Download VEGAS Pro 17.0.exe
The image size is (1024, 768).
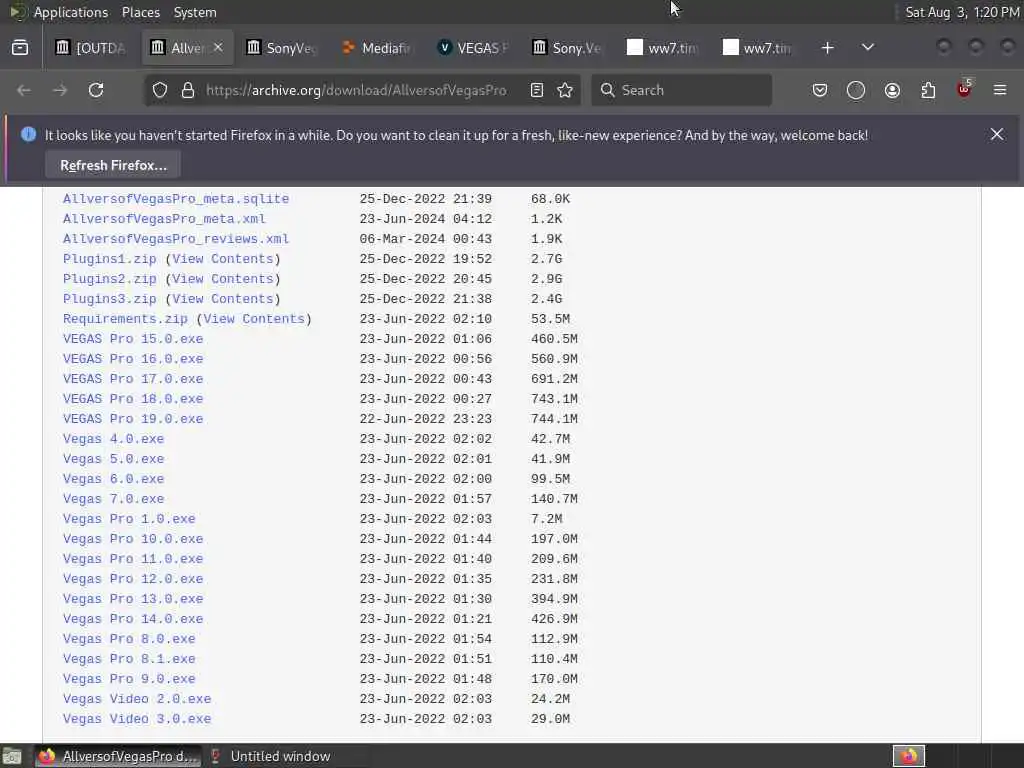[133, 379]
